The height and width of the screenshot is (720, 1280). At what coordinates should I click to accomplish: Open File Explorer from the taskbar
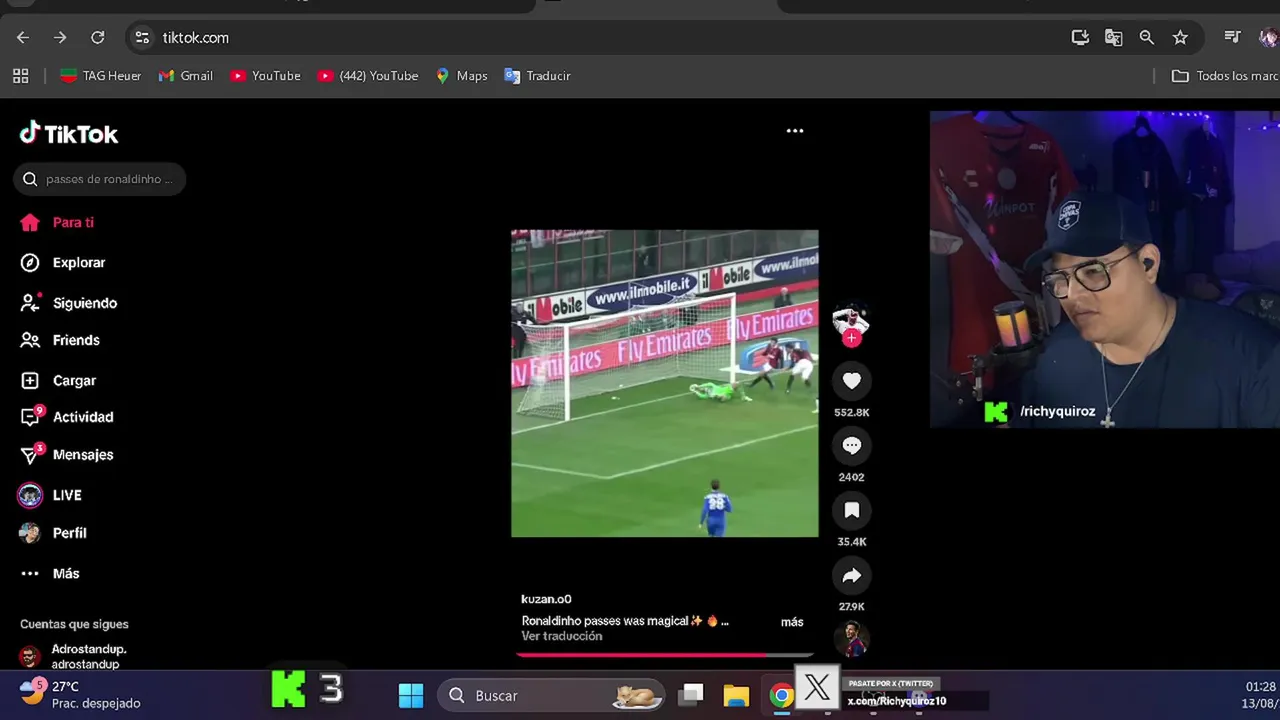[x=737, y=695]
